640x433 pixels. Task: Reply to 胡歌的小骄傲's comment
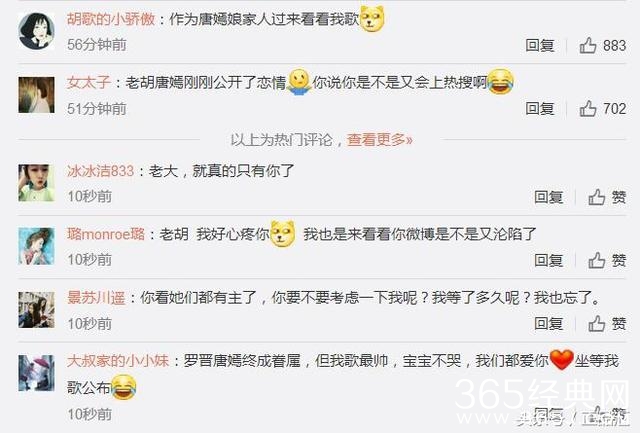[x=540, y=45]
